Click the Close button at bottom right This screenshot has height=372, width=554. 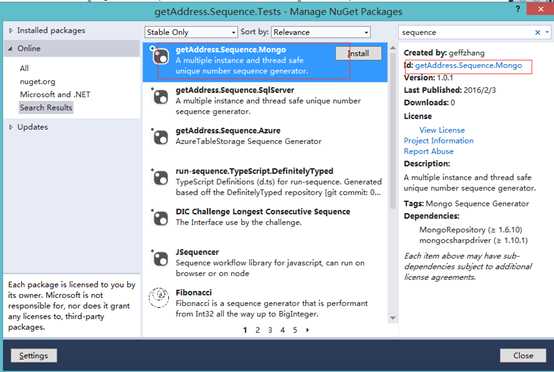pyautogui.click(x=523, y=356)
